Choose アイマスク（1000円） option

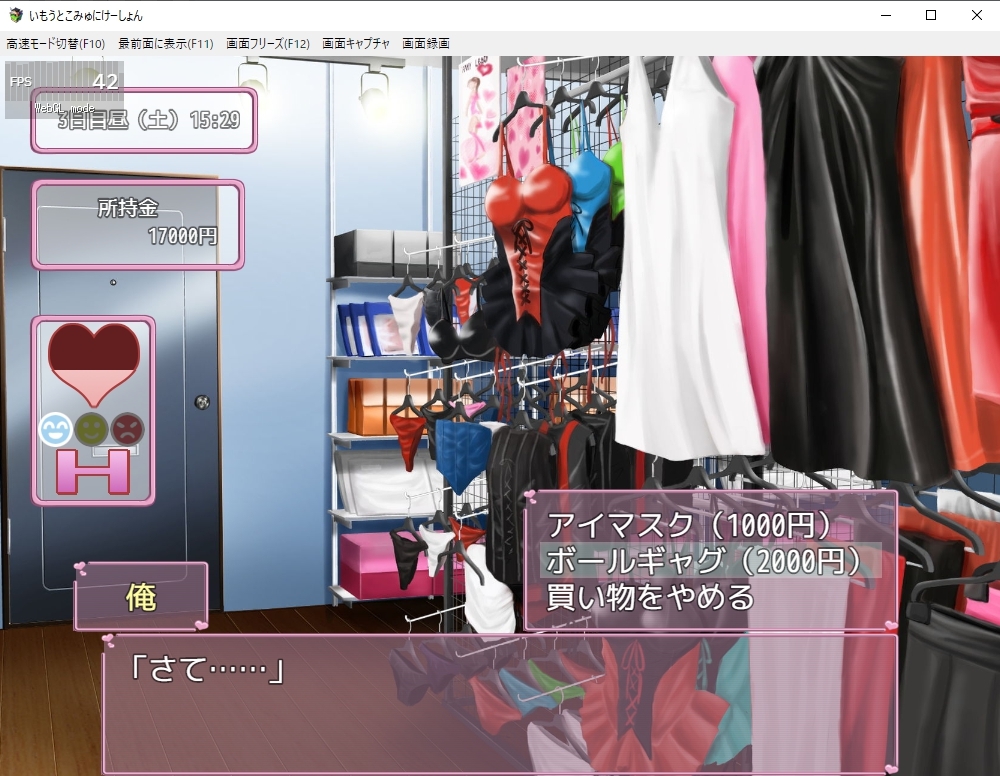pos(690,525)
